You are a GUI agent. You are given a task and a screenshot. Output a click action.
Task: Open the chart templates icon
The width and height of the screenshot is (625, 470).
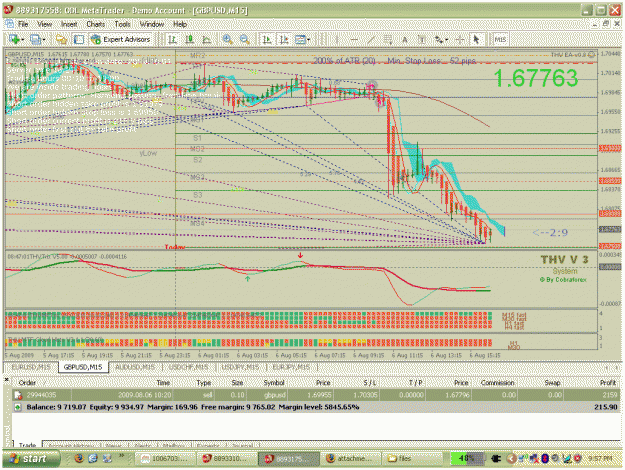pyautogui.click(x=300, y=39)
